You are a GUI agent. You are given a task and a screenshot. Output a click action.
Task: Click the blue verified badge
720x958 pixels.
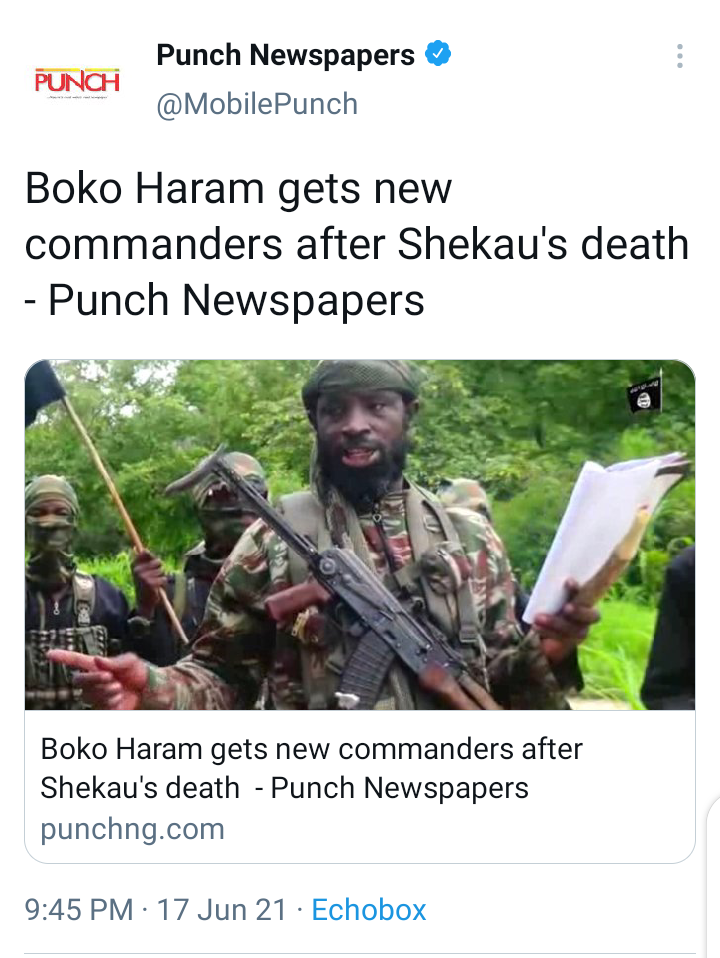438,54
